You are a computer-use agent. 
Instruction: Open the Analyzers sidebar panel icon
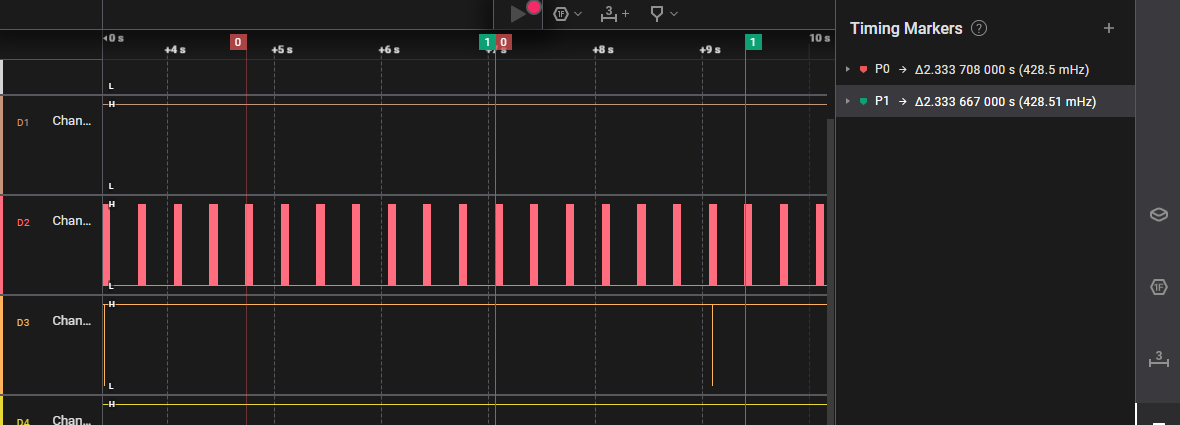click(x=1158, y=288)
